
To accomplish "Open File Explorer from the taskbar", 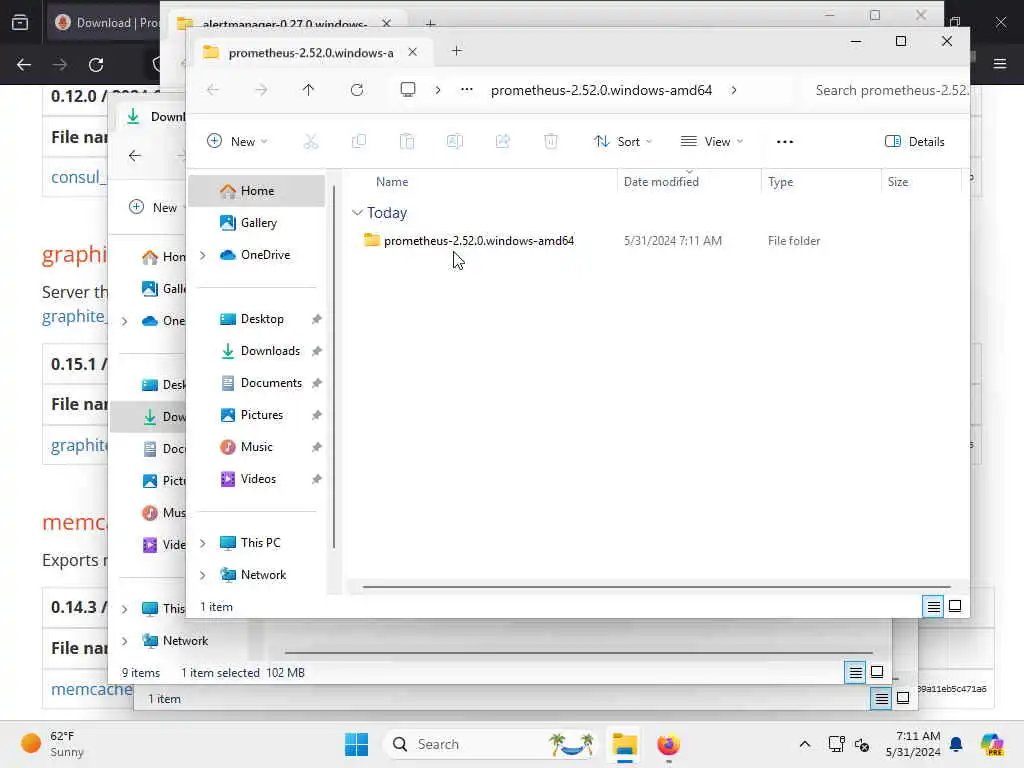I will coord(624,744).
